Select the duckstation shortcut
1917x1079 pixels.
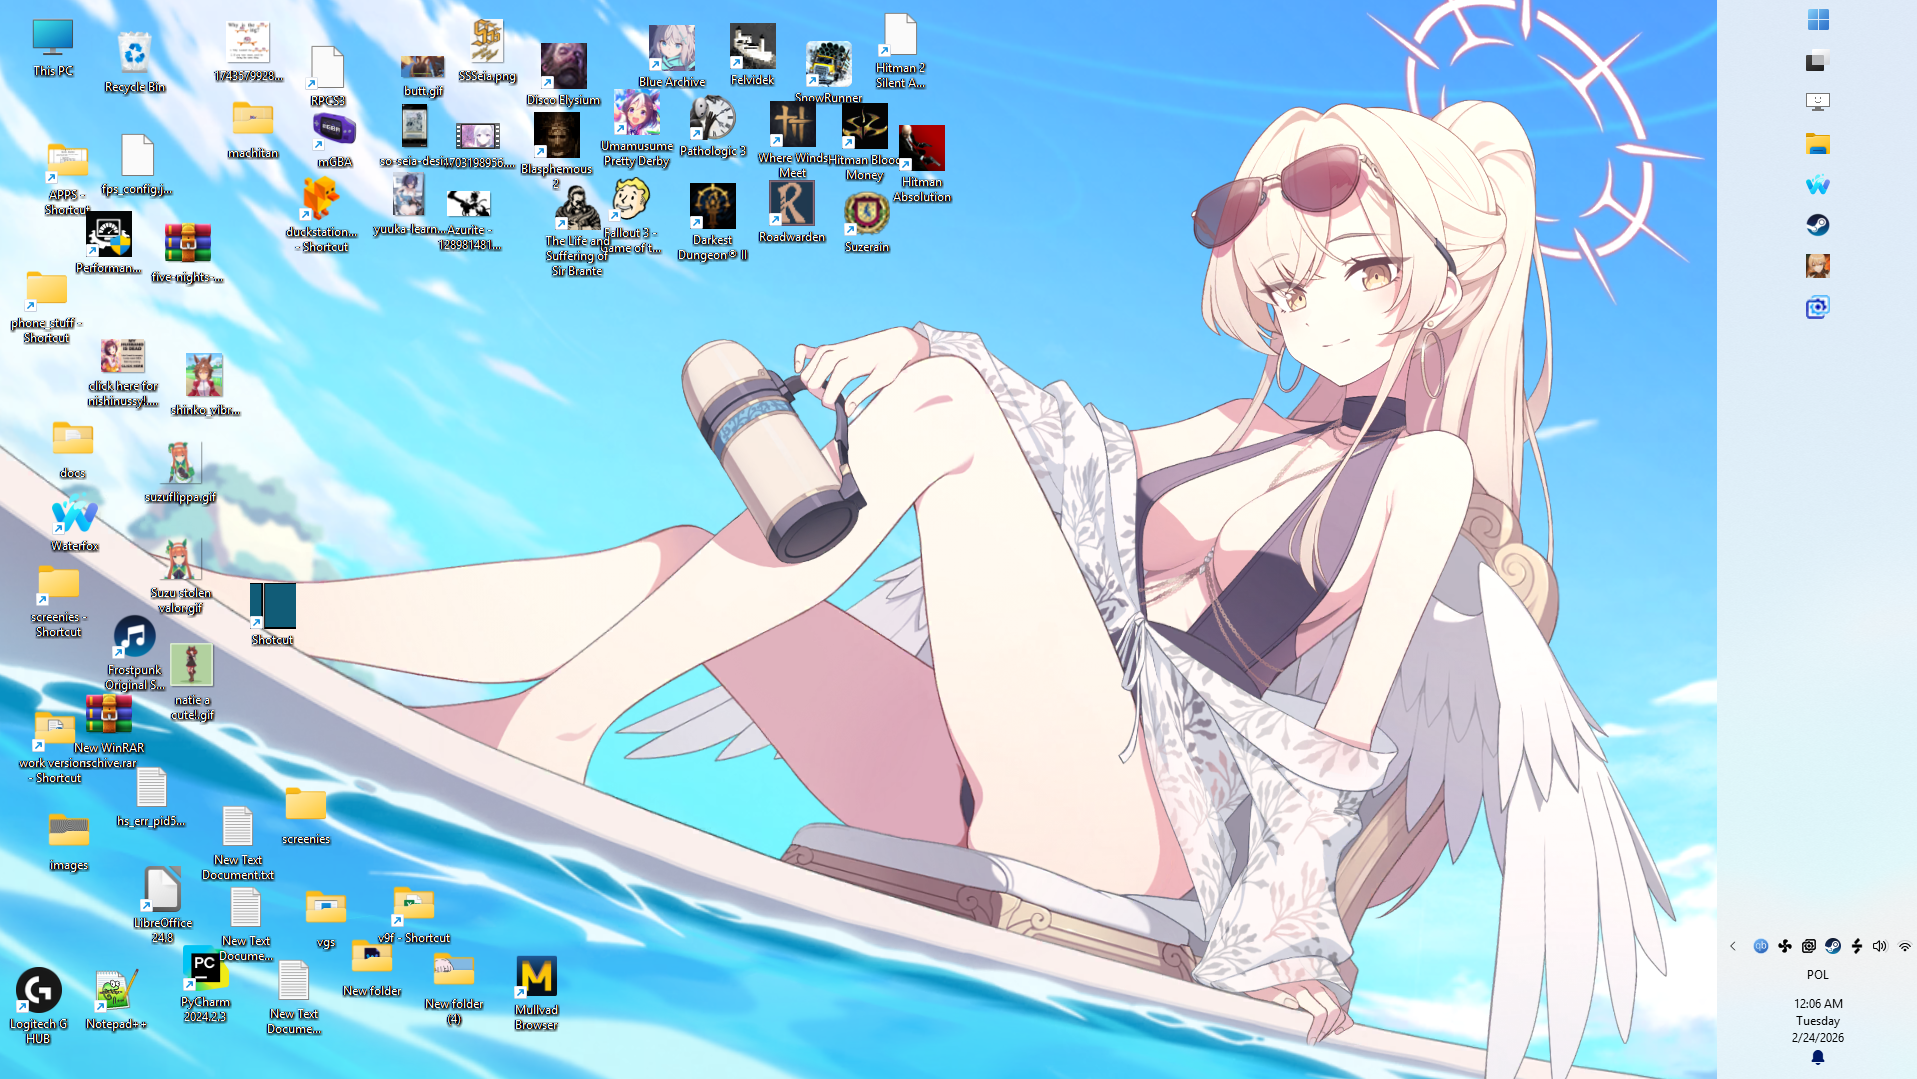(321, 215)
